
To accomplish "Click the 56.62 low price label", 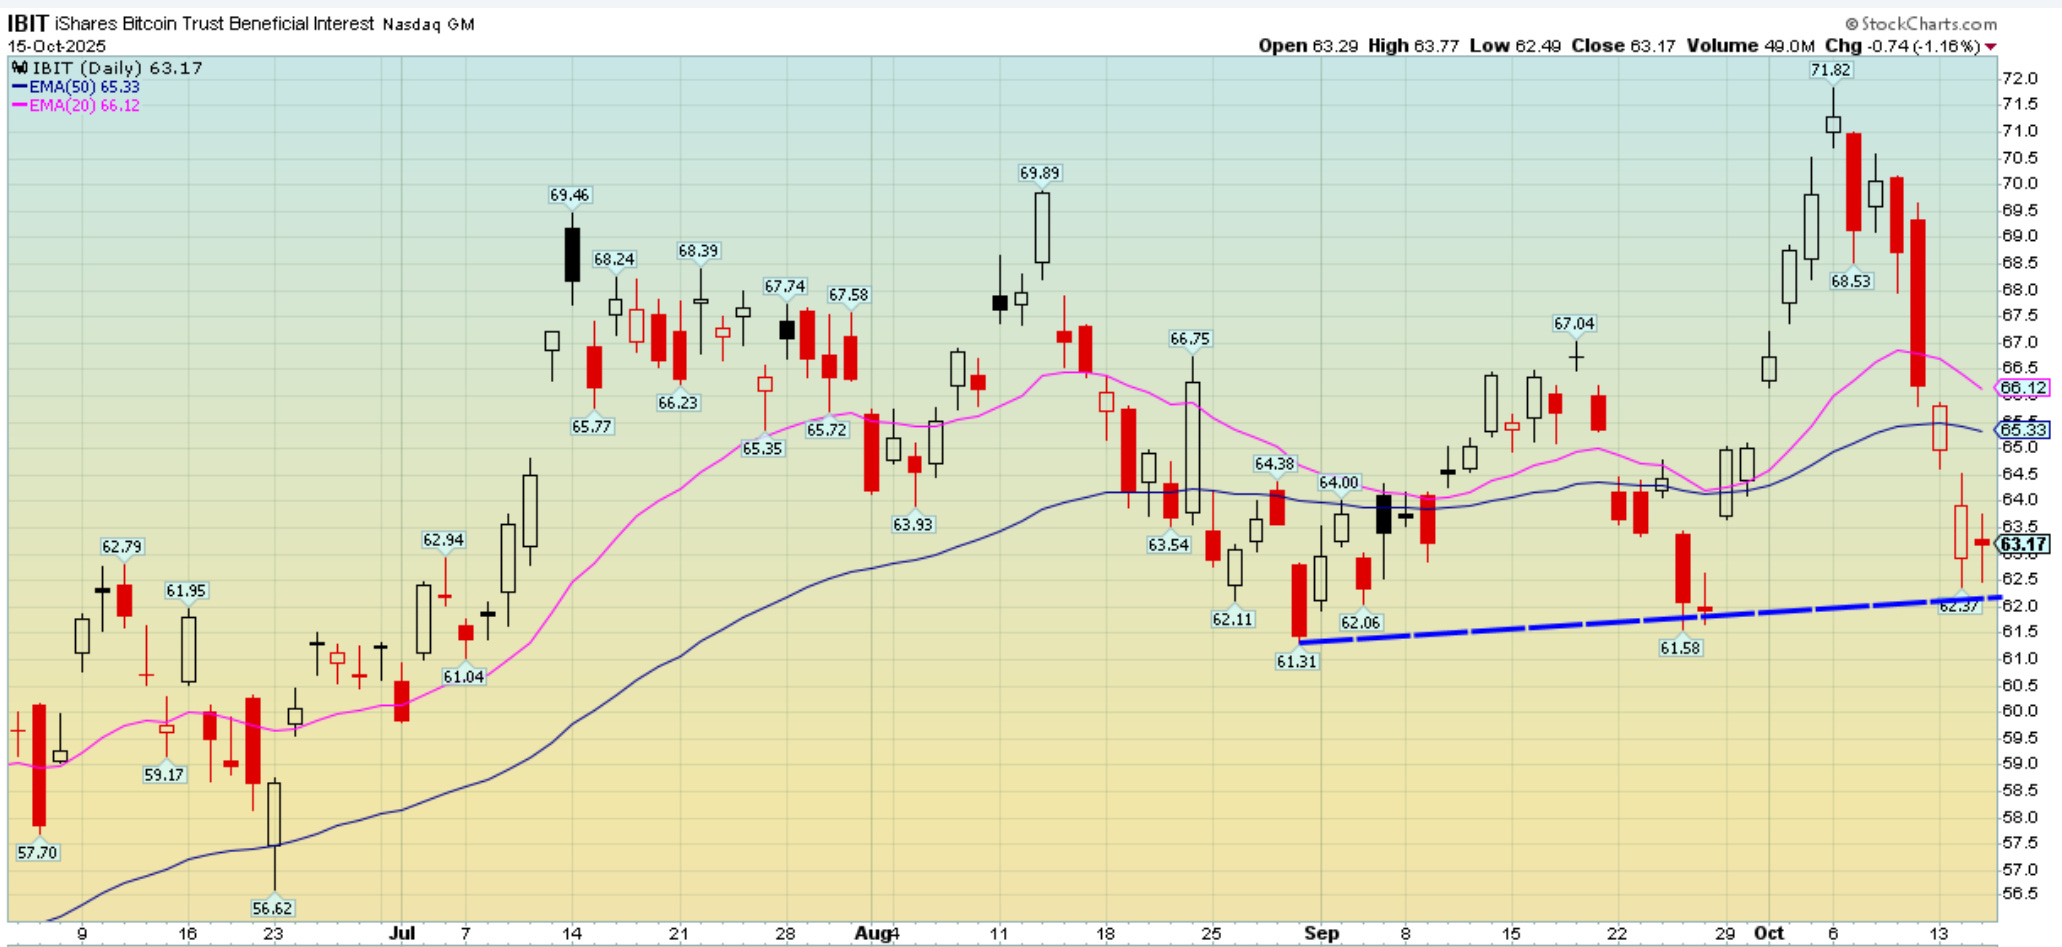I will [x=272, y=908].
